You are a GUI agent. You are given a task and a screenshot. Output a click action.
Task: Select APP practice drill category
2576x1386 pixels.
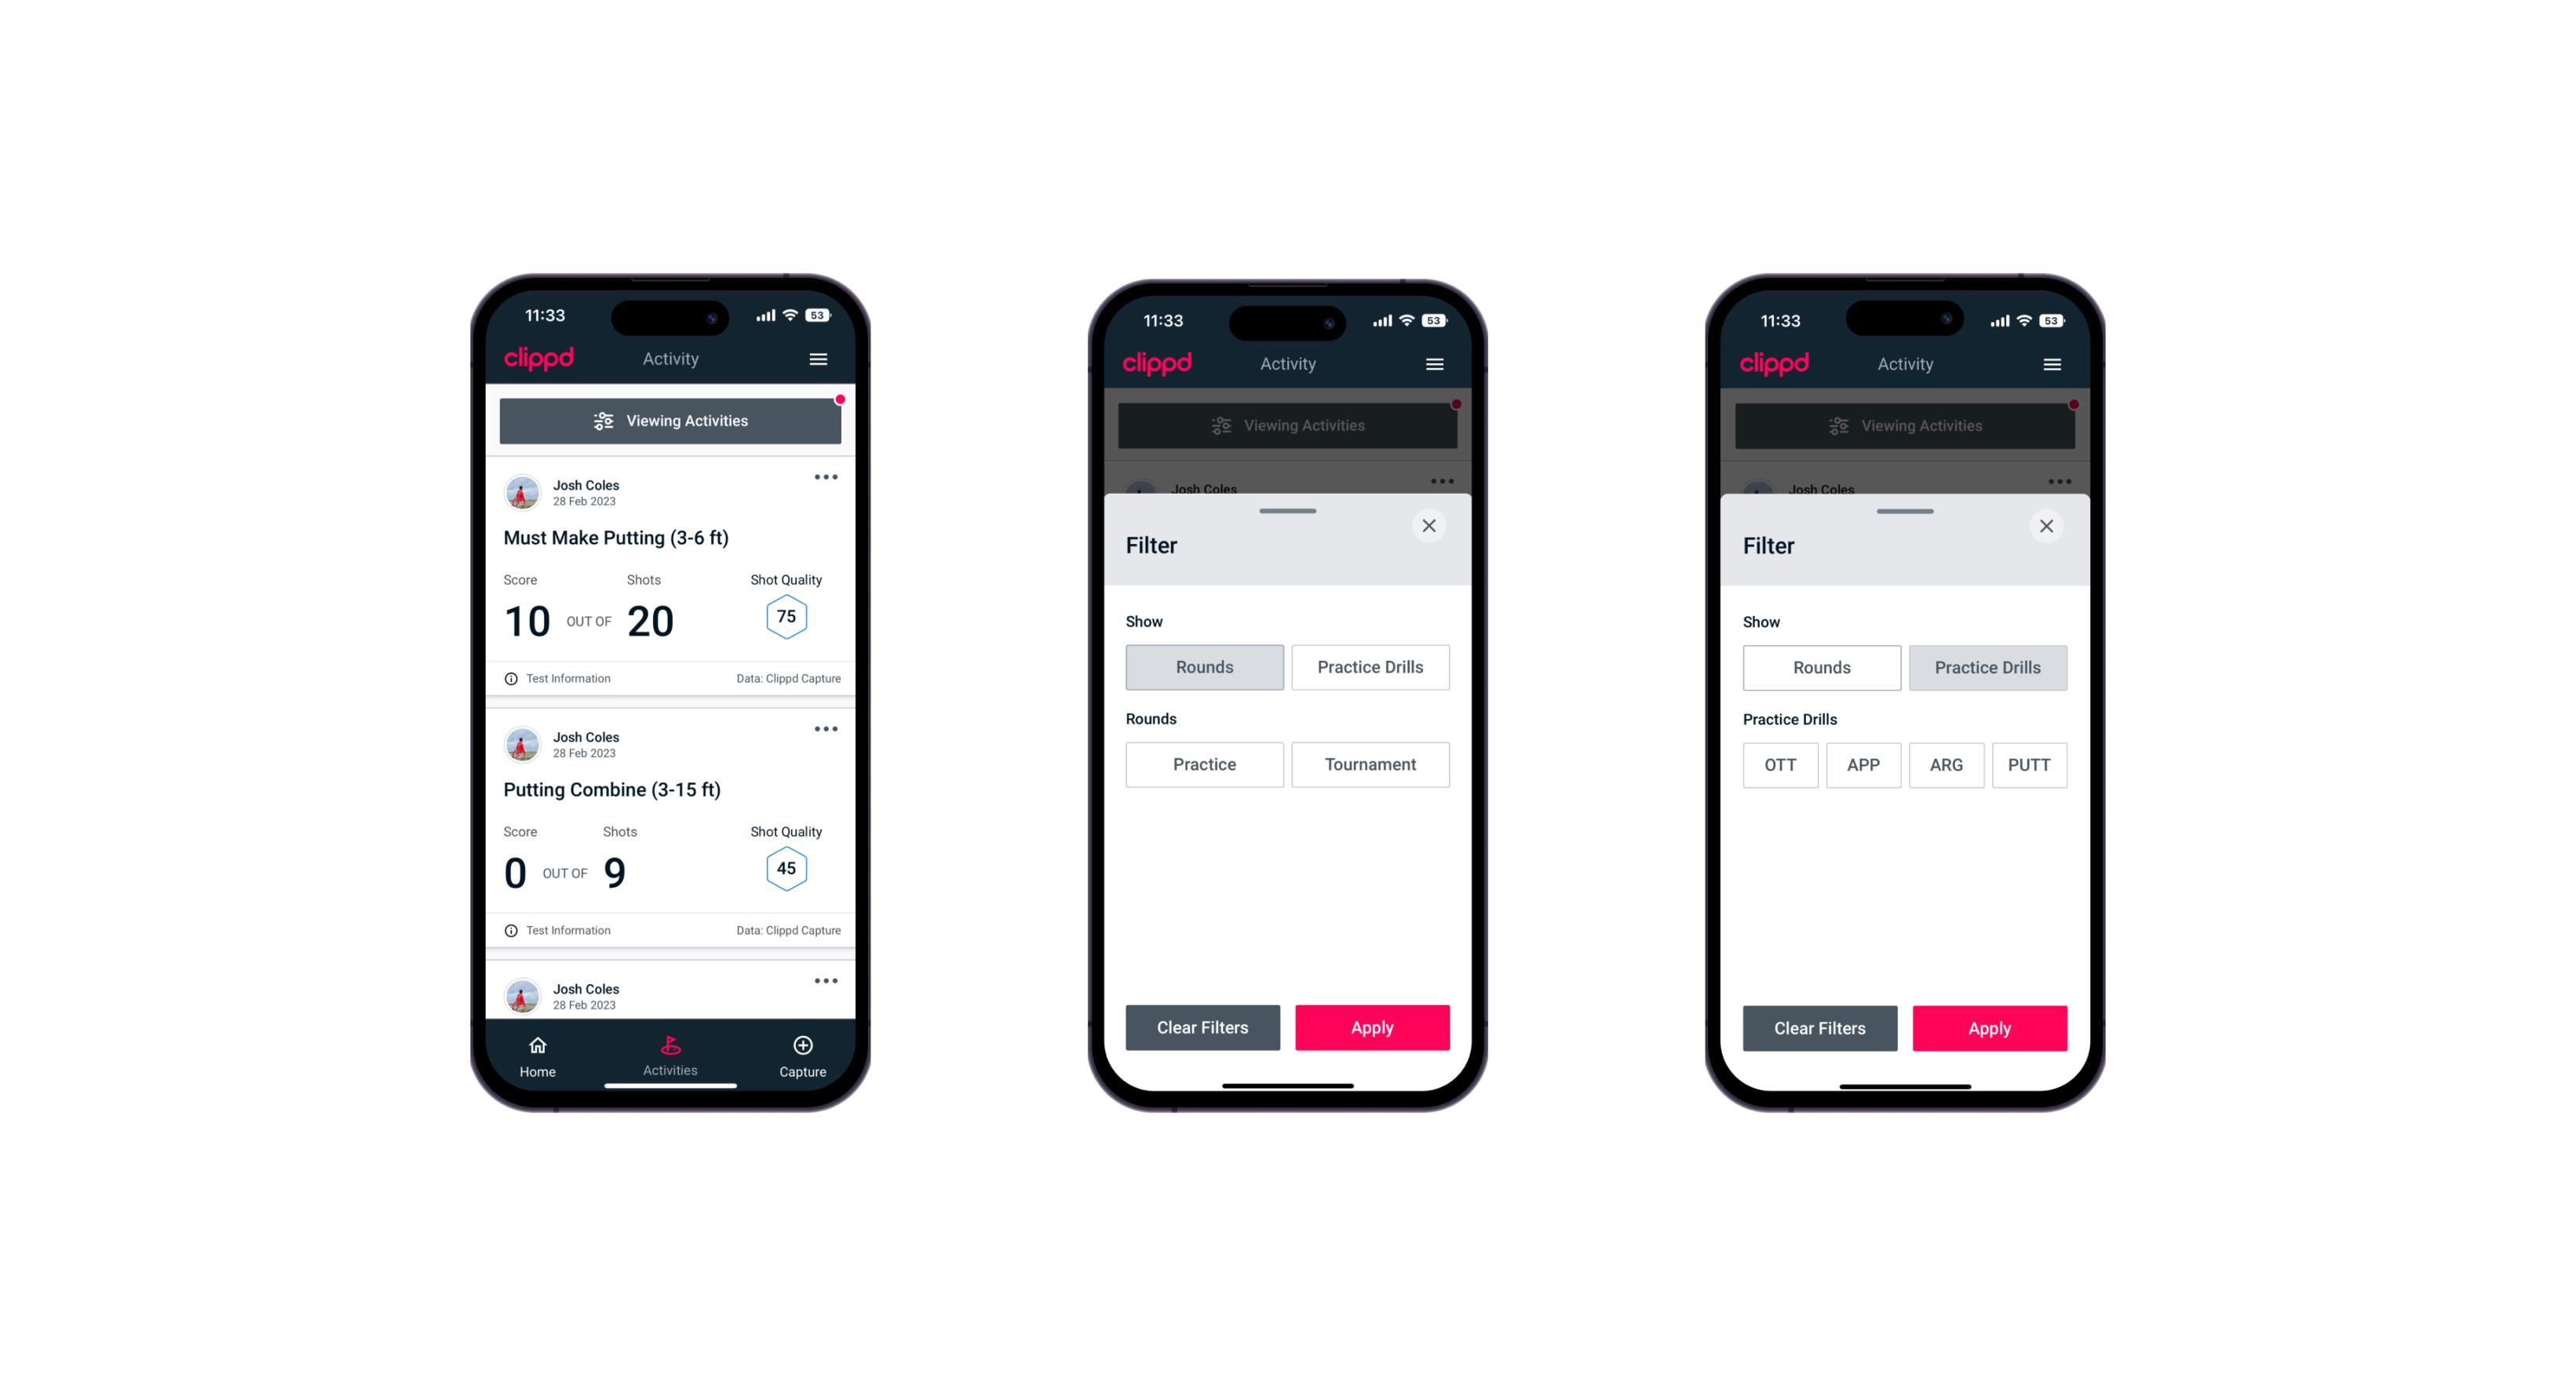[x=1863, y=763]
